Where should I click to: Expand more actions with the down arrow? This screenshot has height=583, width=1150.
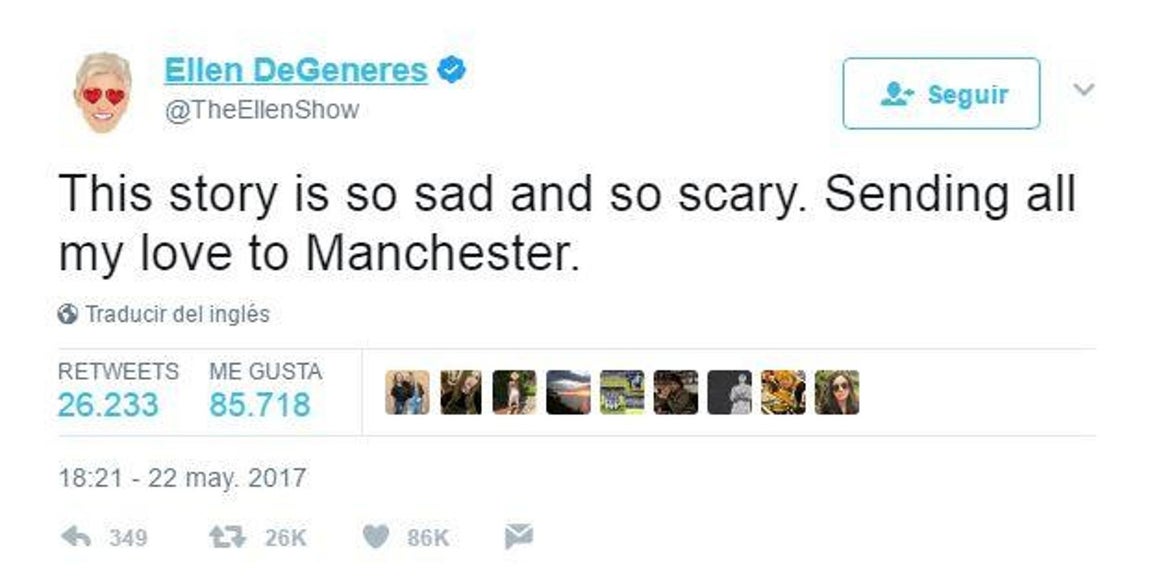tap(1082, 91)
